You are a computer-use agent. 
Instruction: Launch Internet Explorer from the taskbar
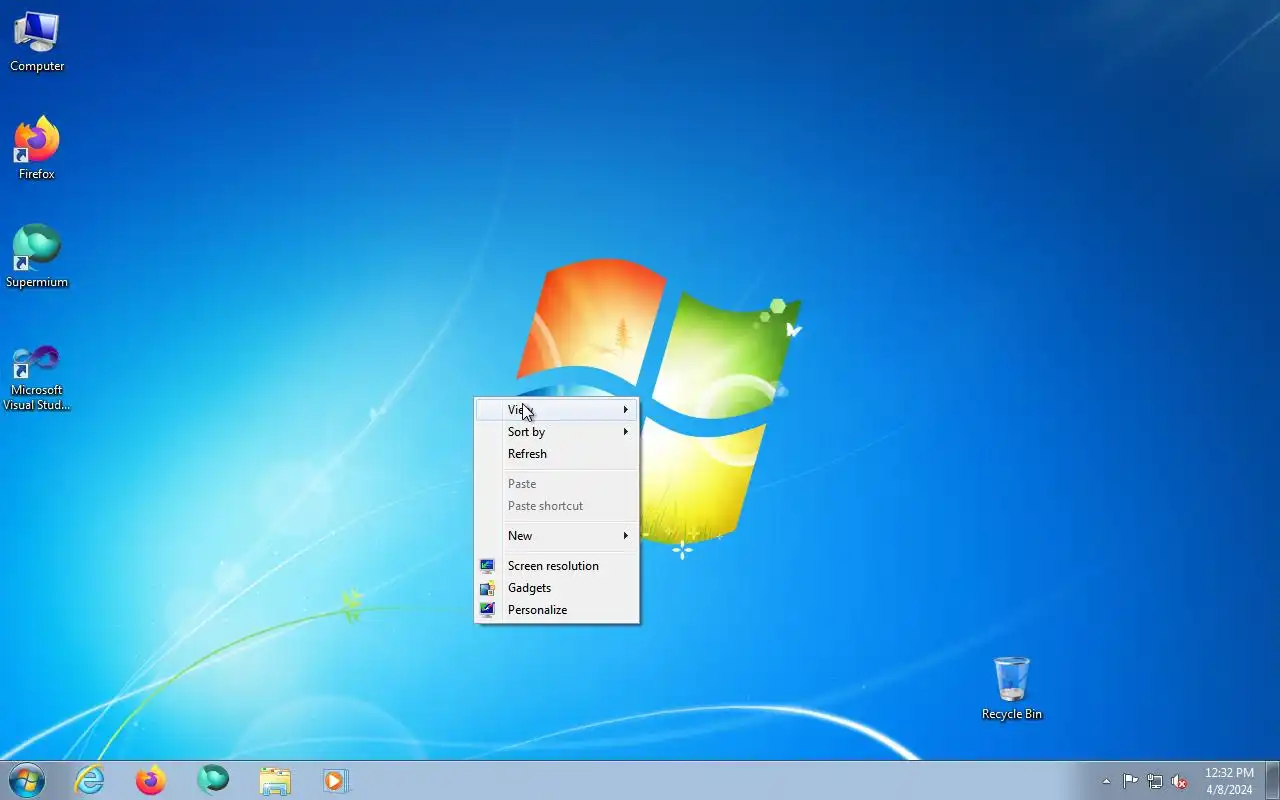pos(90,780)
